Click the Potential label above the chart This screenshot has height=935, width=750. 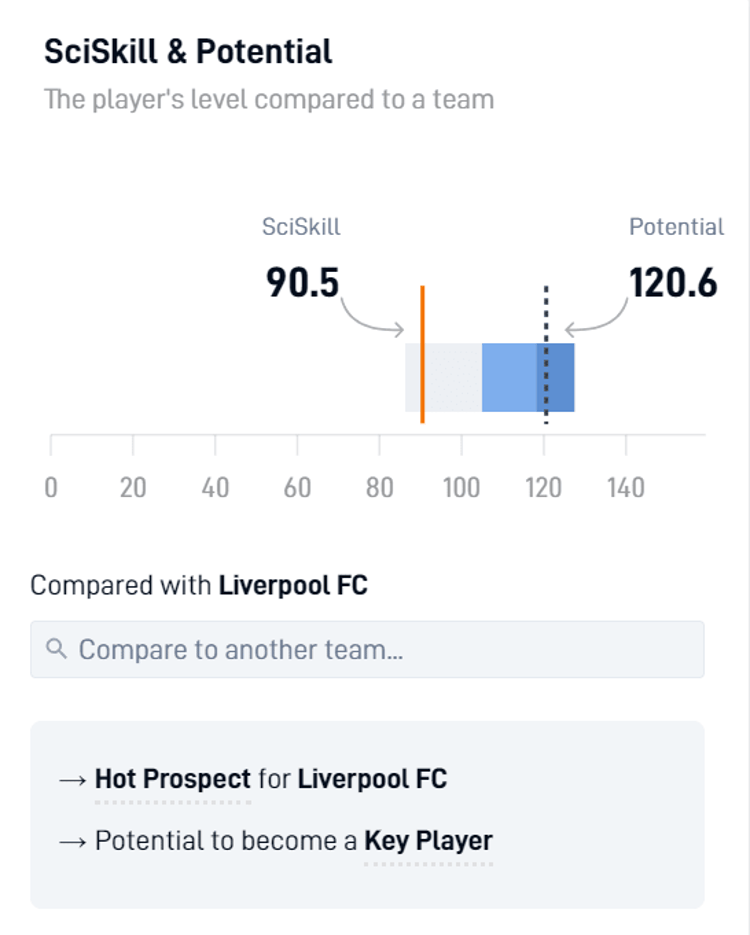coord(675,227)
